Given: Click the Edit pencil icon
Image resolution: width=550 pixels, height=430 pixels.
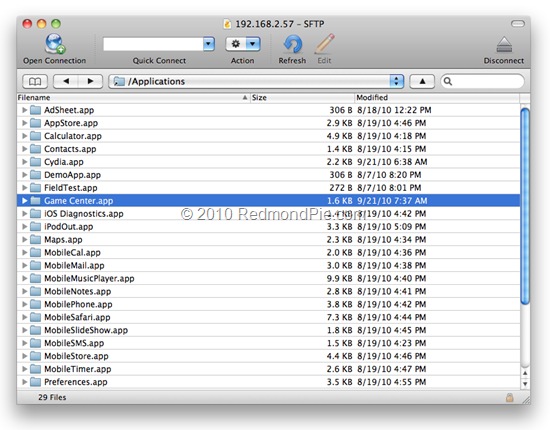Looking at the screenshot, I should 325,44.
